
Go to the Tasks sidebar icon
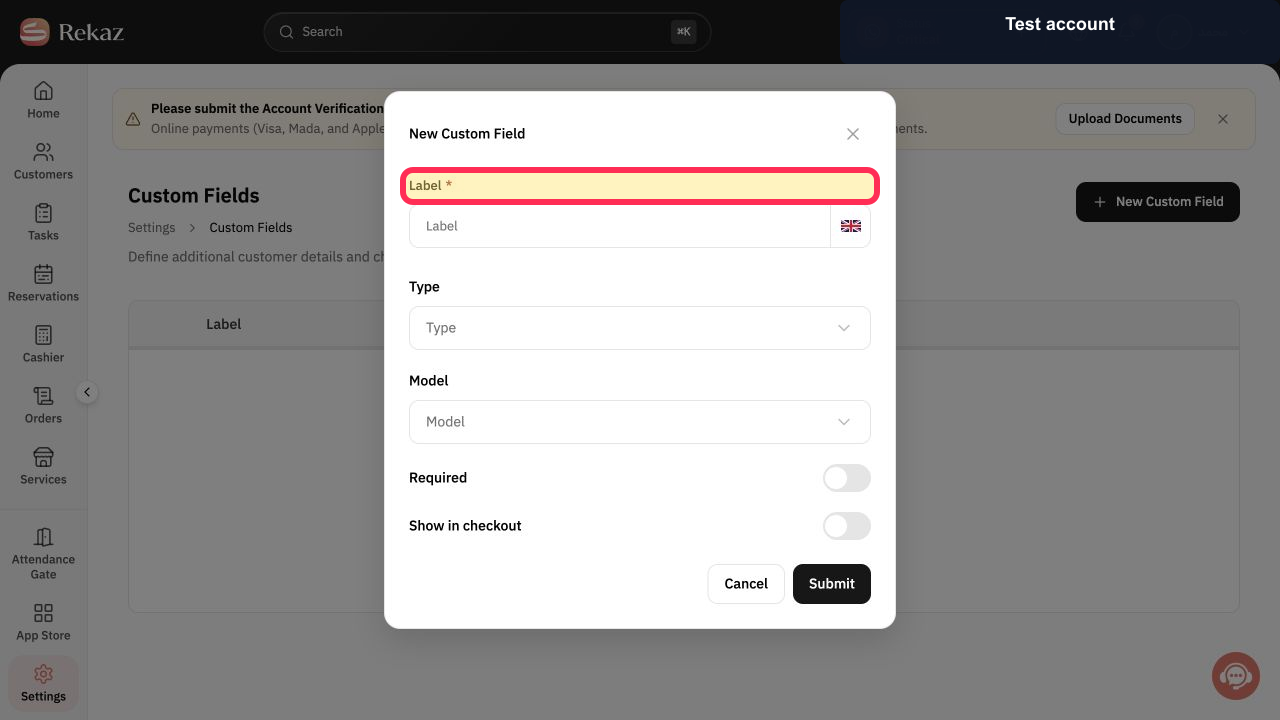(43, 213)
